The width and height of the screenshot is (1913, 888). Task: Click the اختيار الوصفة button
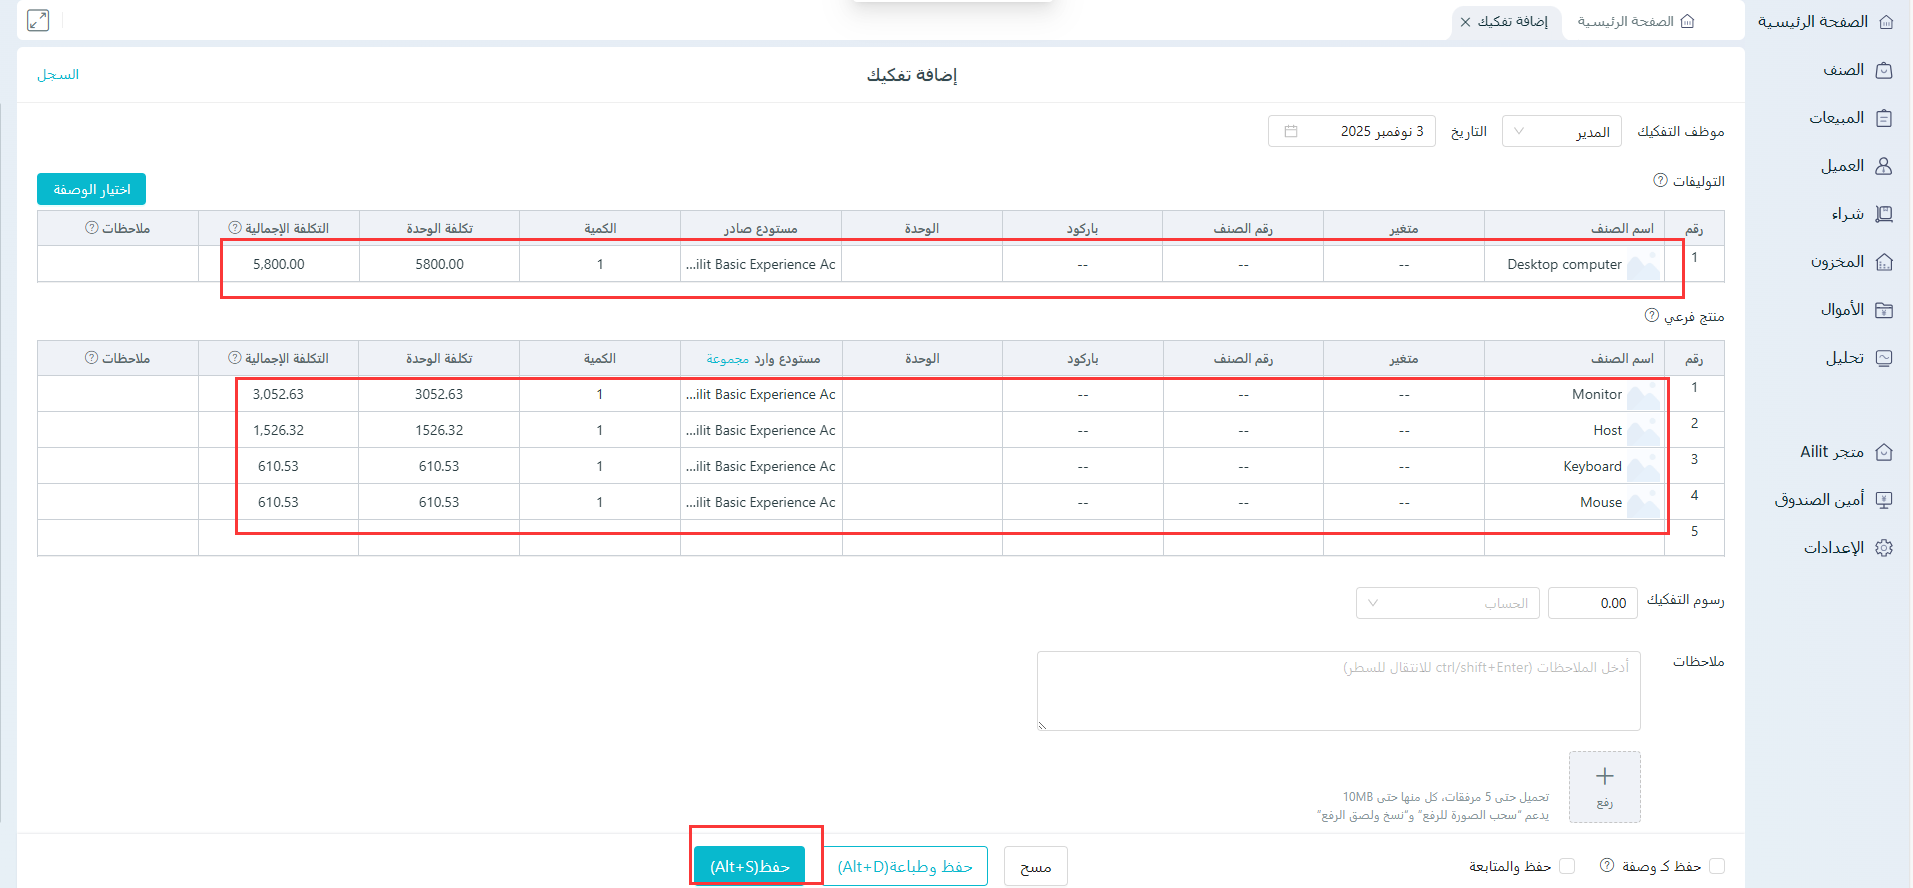pos(92,189)
